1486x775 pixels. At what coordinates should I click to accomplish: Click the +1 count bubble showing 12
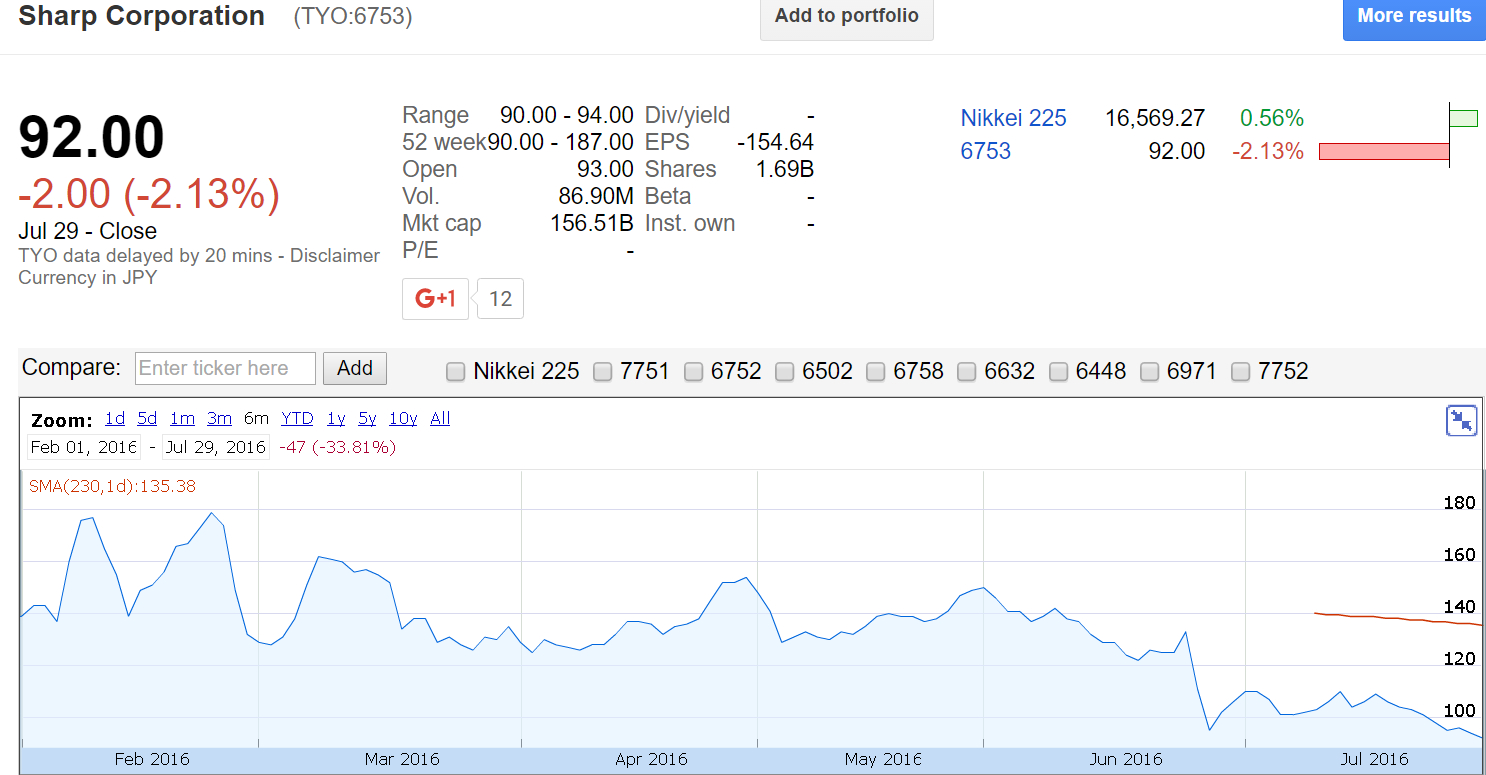tap(500, 298)
